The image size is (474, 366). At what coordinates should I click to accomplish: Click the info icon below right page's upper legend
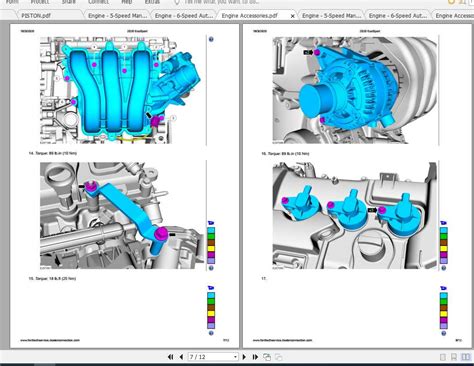tap(443, 268)
